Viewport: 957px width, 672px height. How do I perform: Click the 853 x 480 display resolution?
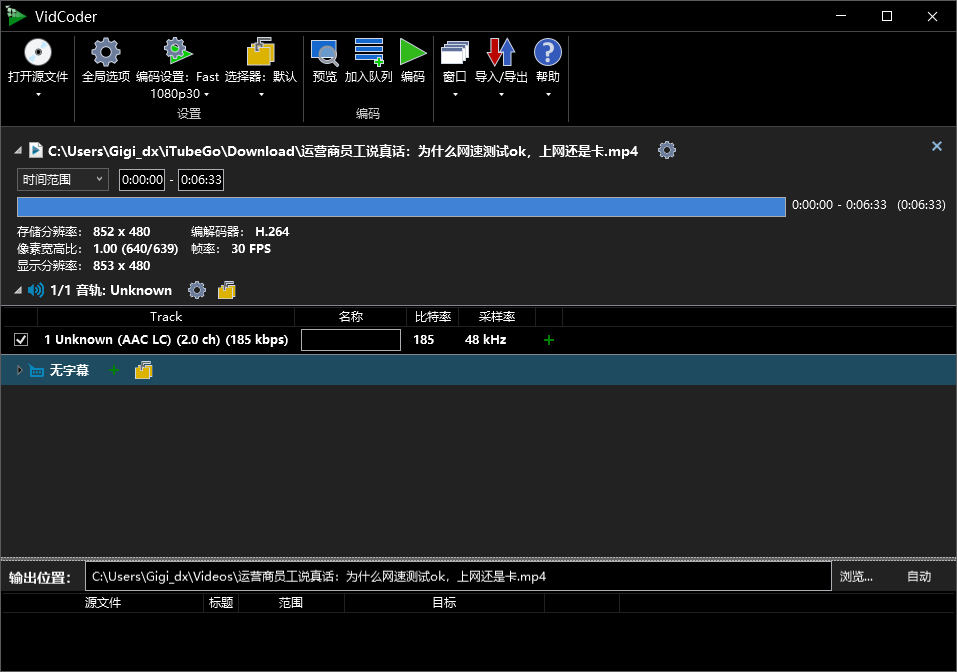[121, 266]
